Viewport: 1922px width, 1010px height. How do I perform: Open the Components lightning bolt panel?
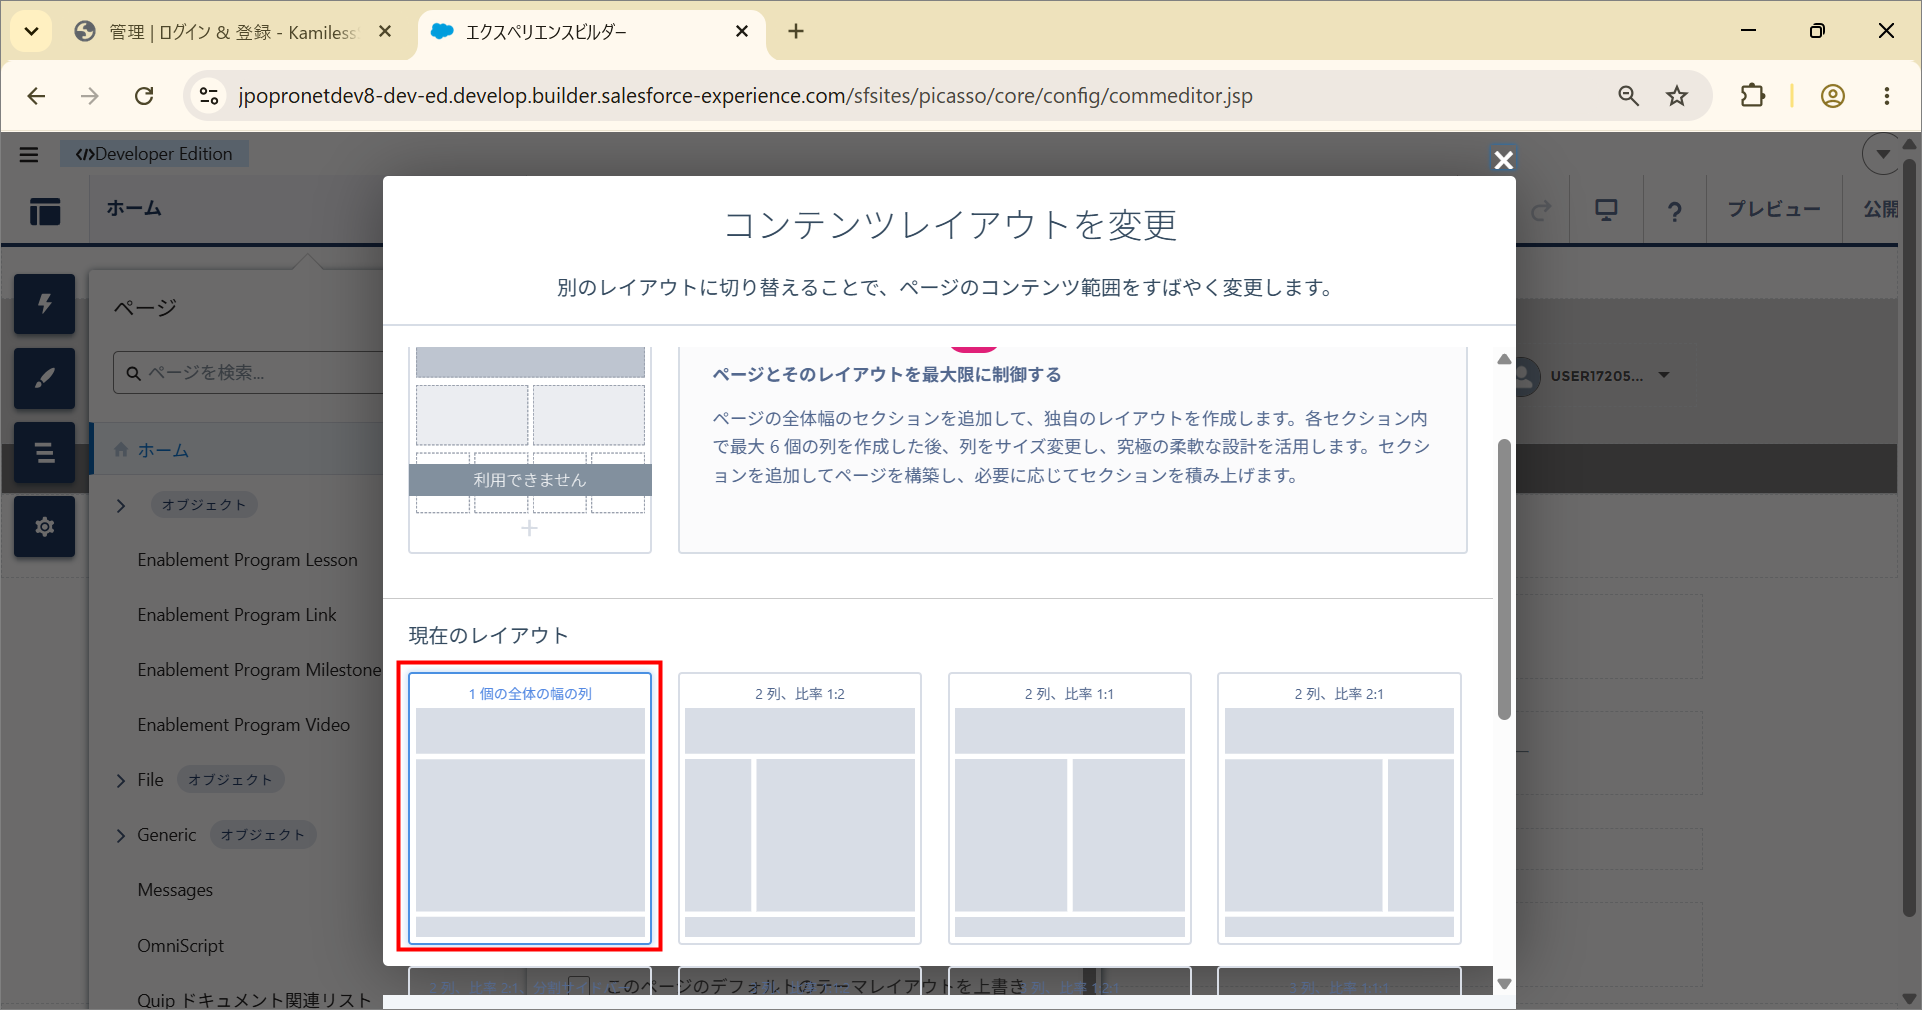(44, 304)
